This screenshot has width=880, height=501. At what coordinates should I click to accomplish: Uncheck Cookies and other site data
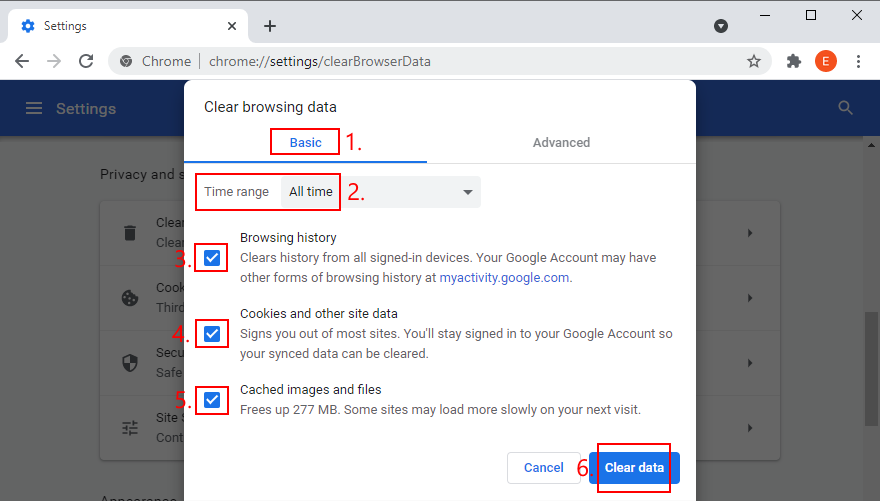pyautogui.click(x=212, y=333)
